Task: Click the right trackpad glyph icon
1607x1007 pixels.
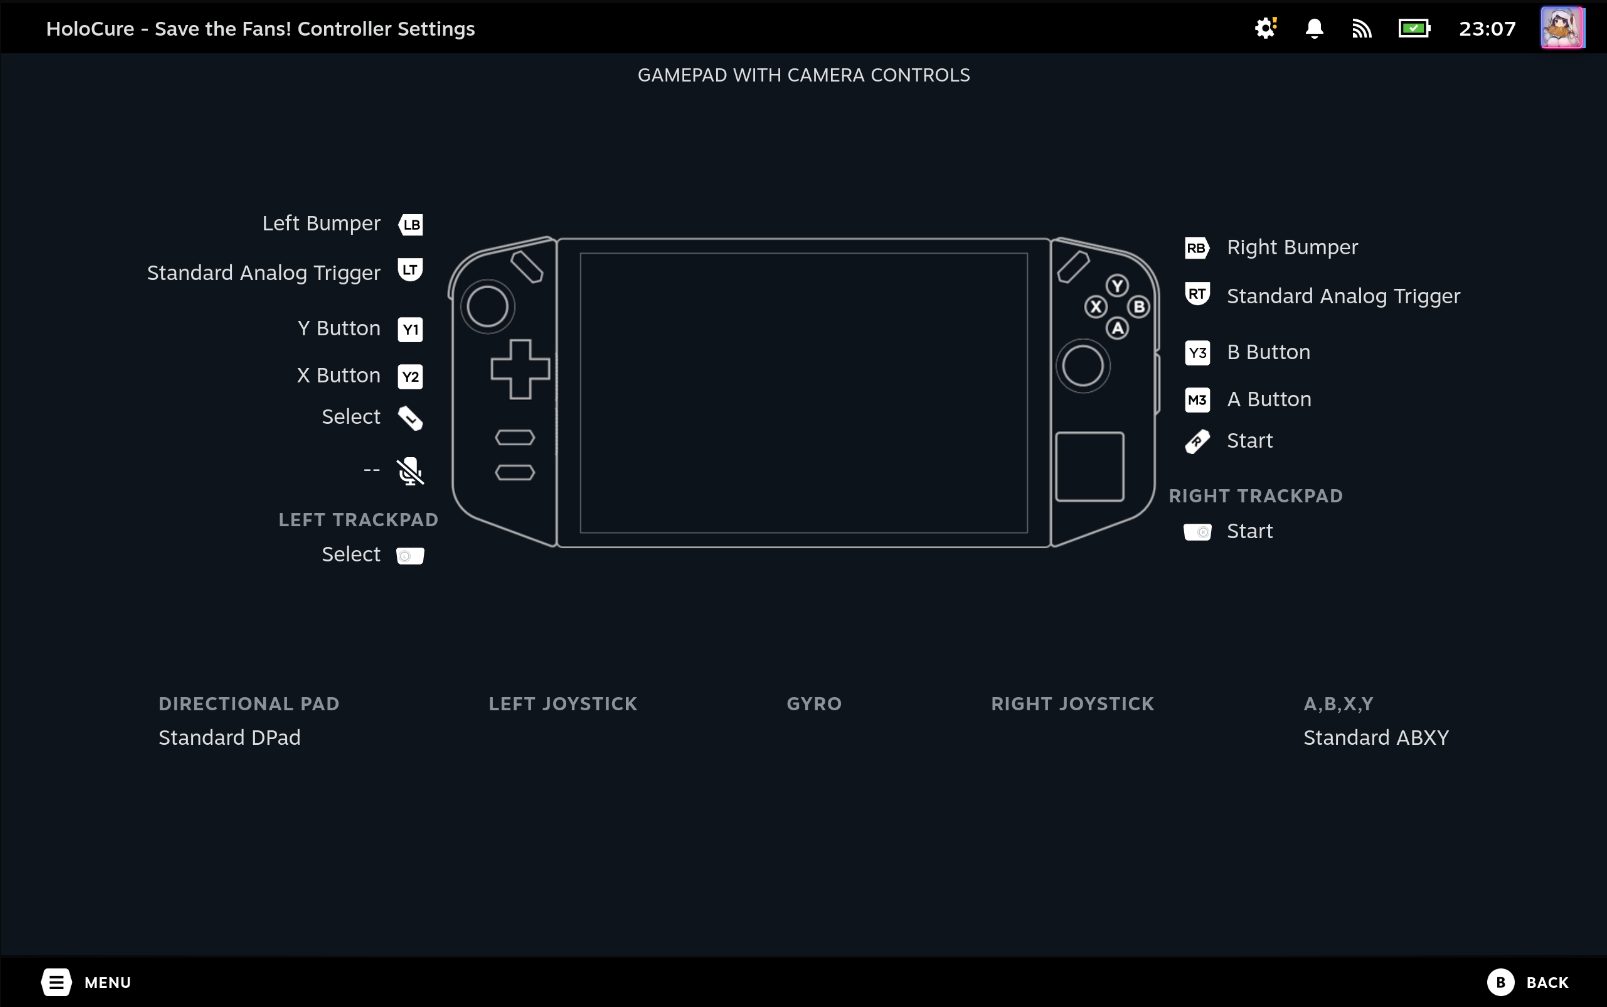Action: pos(1197,532)
